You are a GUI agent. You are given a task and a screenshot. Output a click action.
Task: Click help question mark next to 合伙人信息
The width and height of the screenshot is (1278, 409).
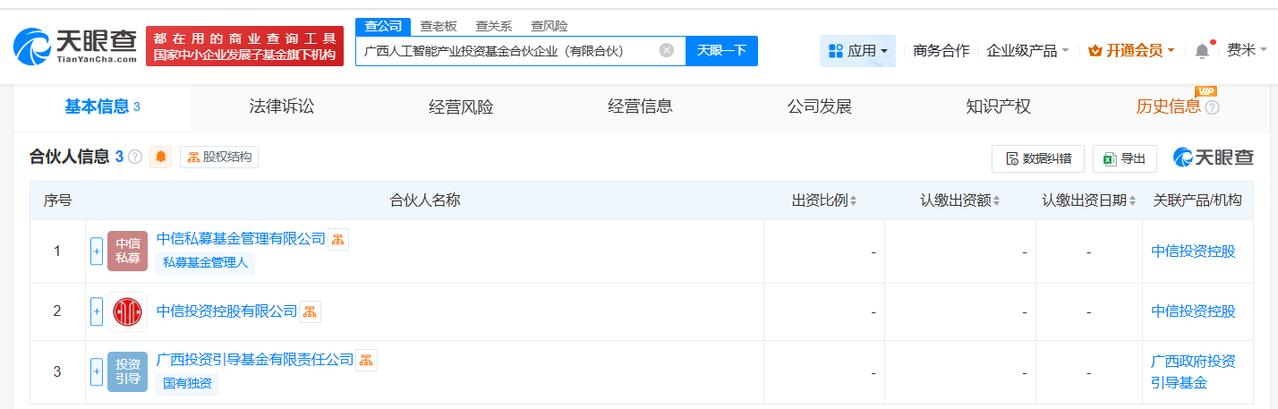coord(135,157)
